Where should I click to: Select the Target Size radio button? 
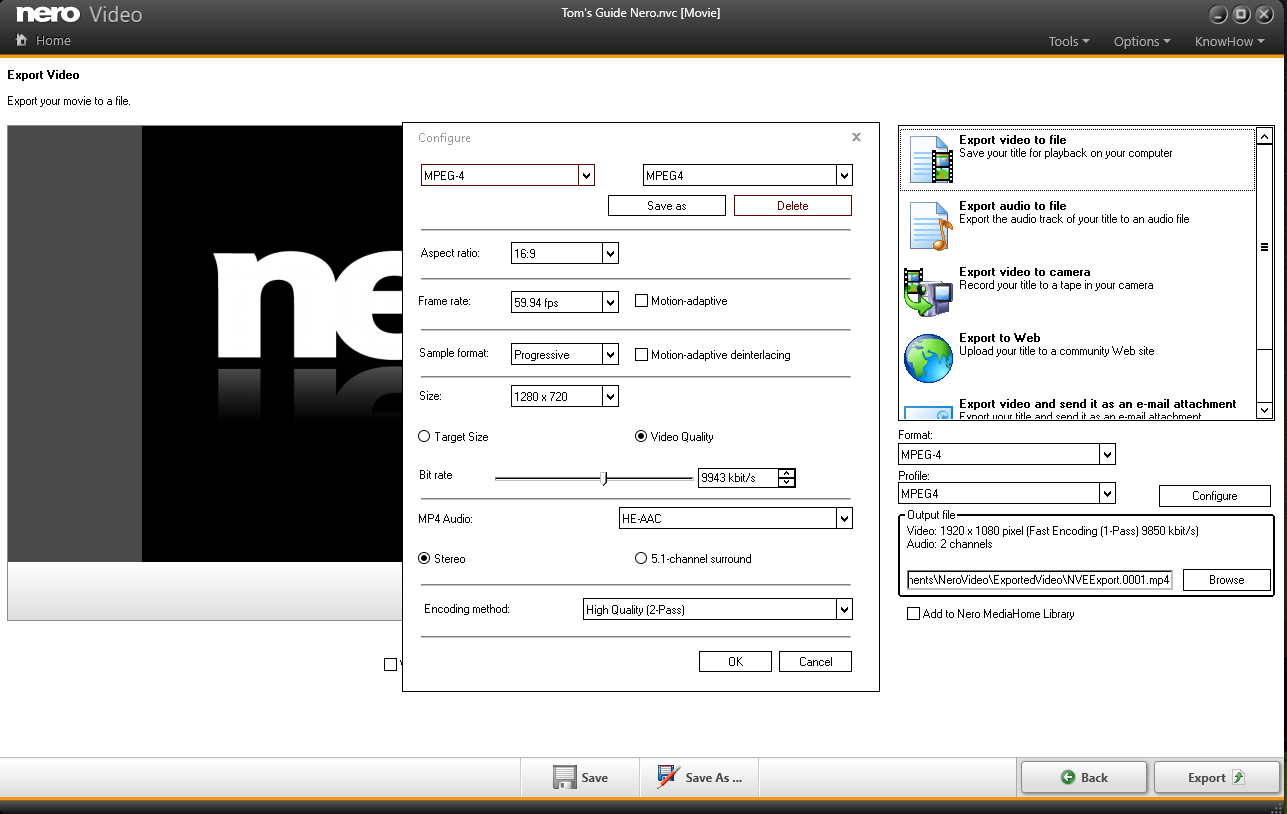[424, 437]
